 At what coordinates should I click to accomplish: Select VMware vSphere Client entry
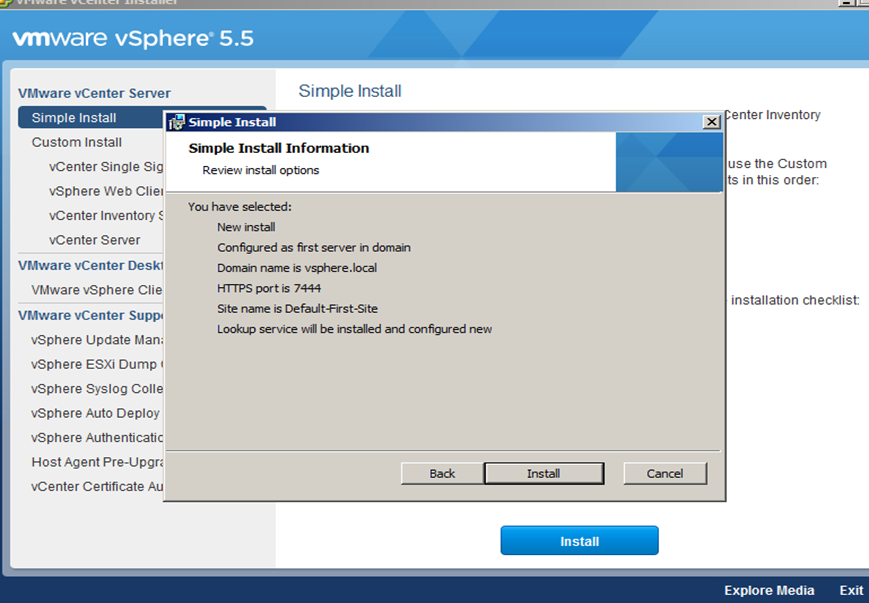[x=97, y=289]
